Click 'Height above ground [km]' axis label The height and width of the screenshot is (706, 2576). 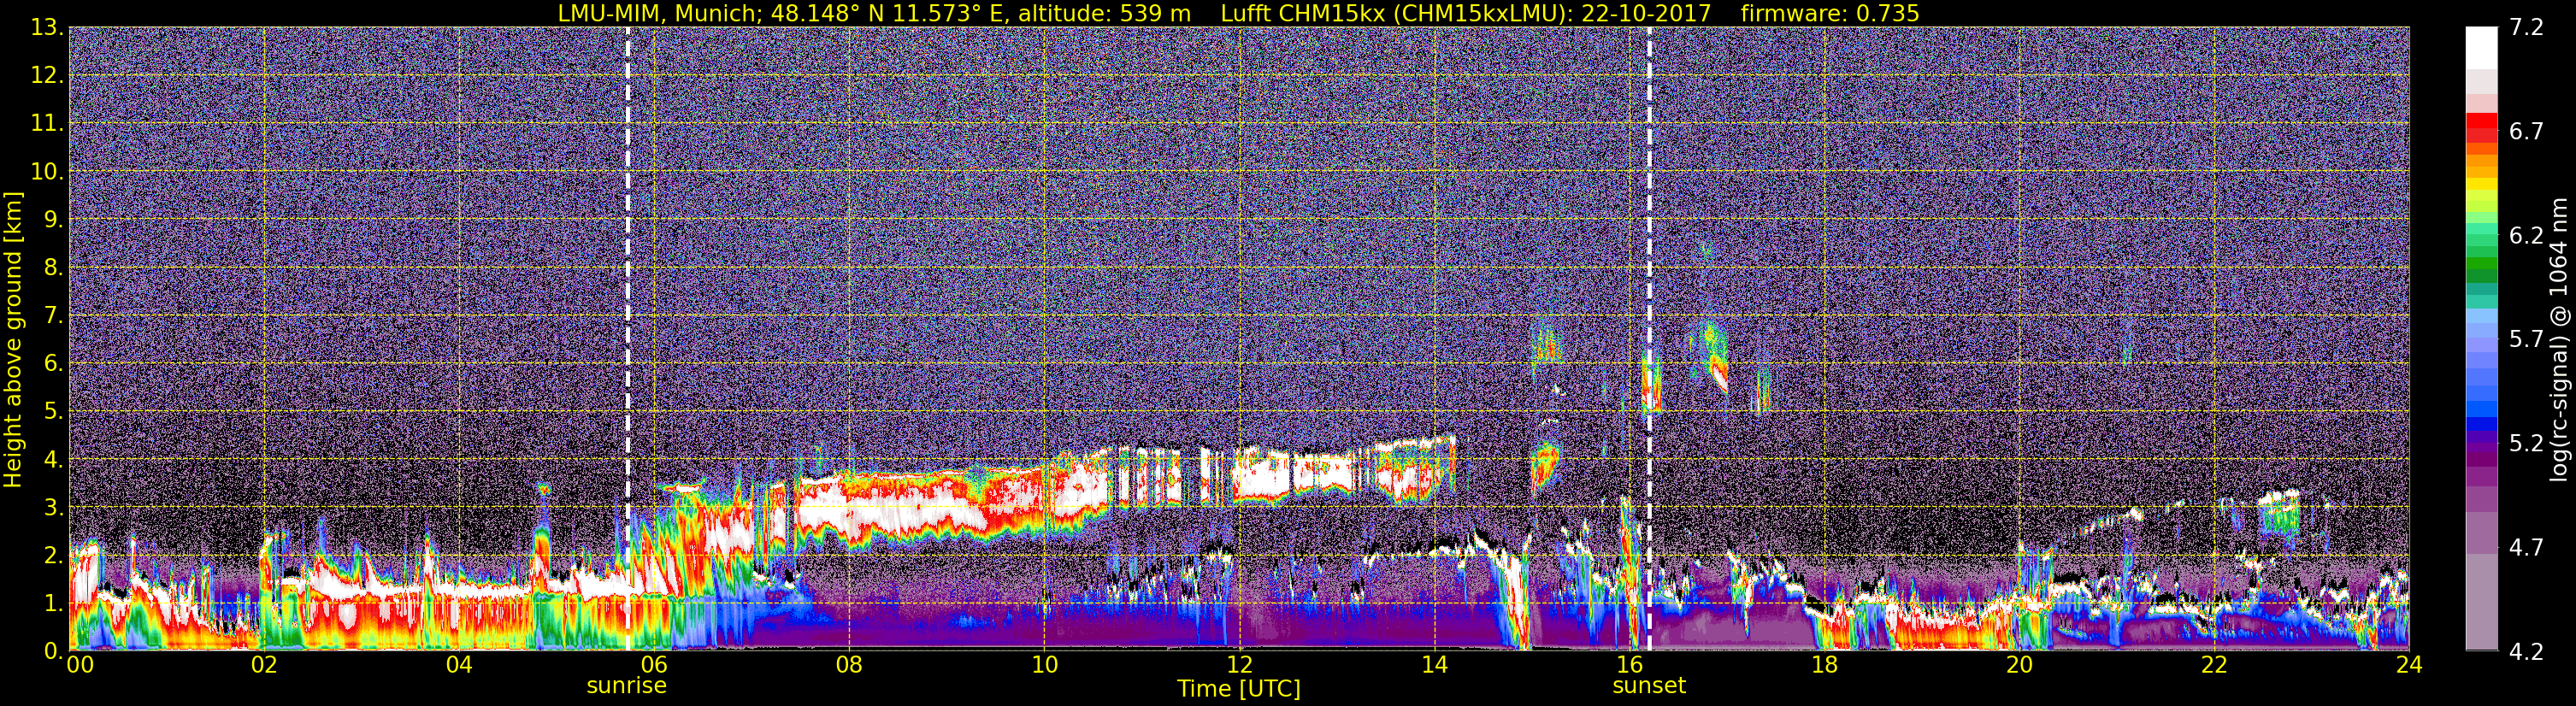tap(13, 340)
